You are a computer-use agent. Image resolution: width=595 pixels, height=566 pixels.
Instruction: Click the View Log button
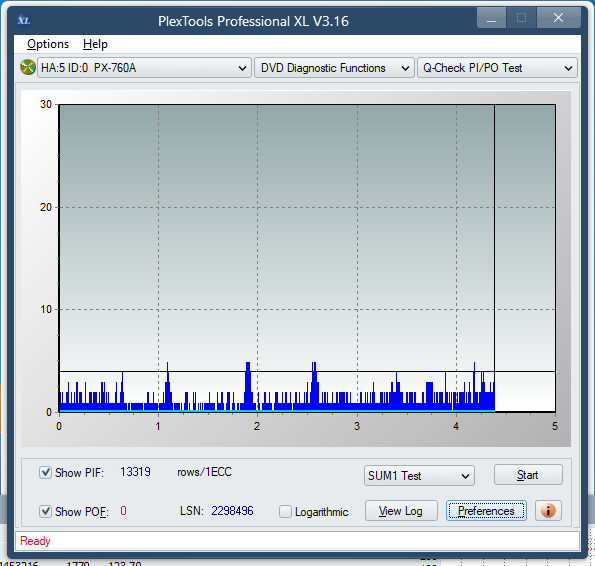[401, 511]
